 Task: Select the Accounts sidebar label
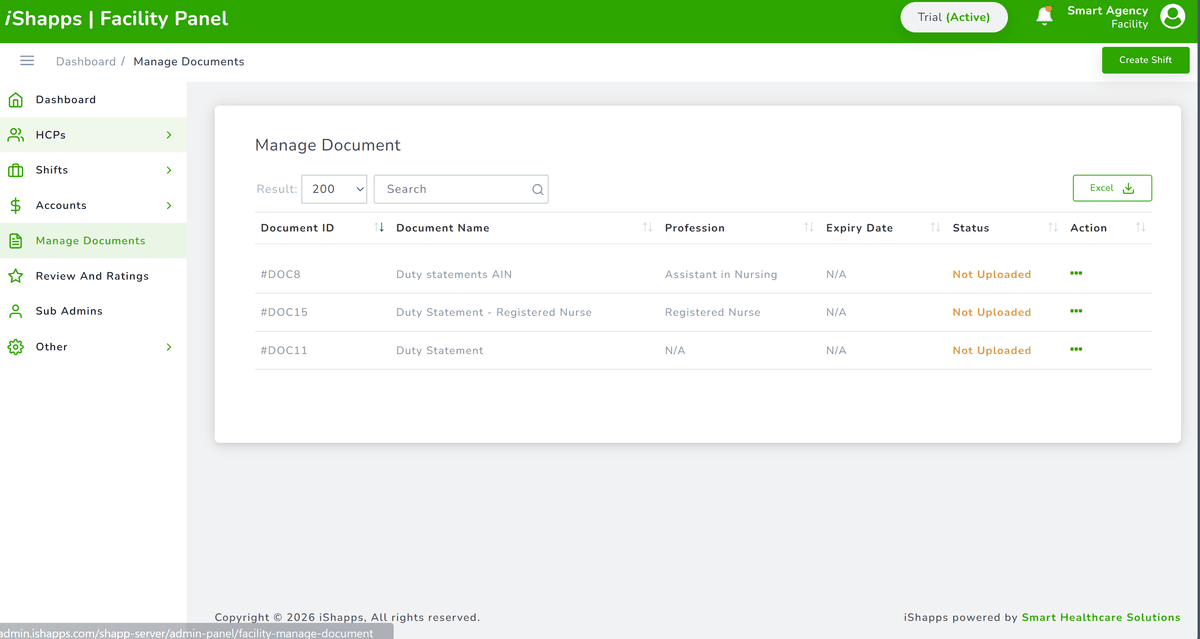(61, 205)
